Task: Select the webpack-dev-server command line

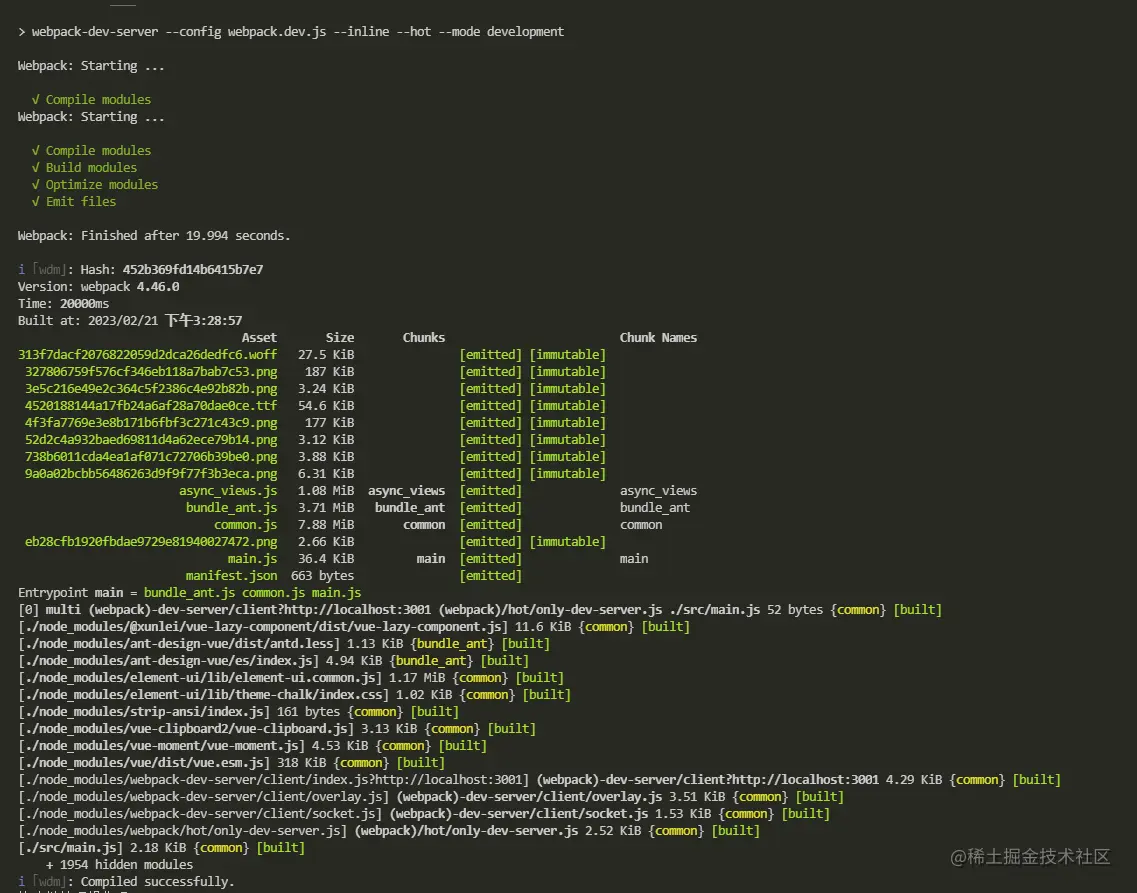Action: (x=291, y=32)
